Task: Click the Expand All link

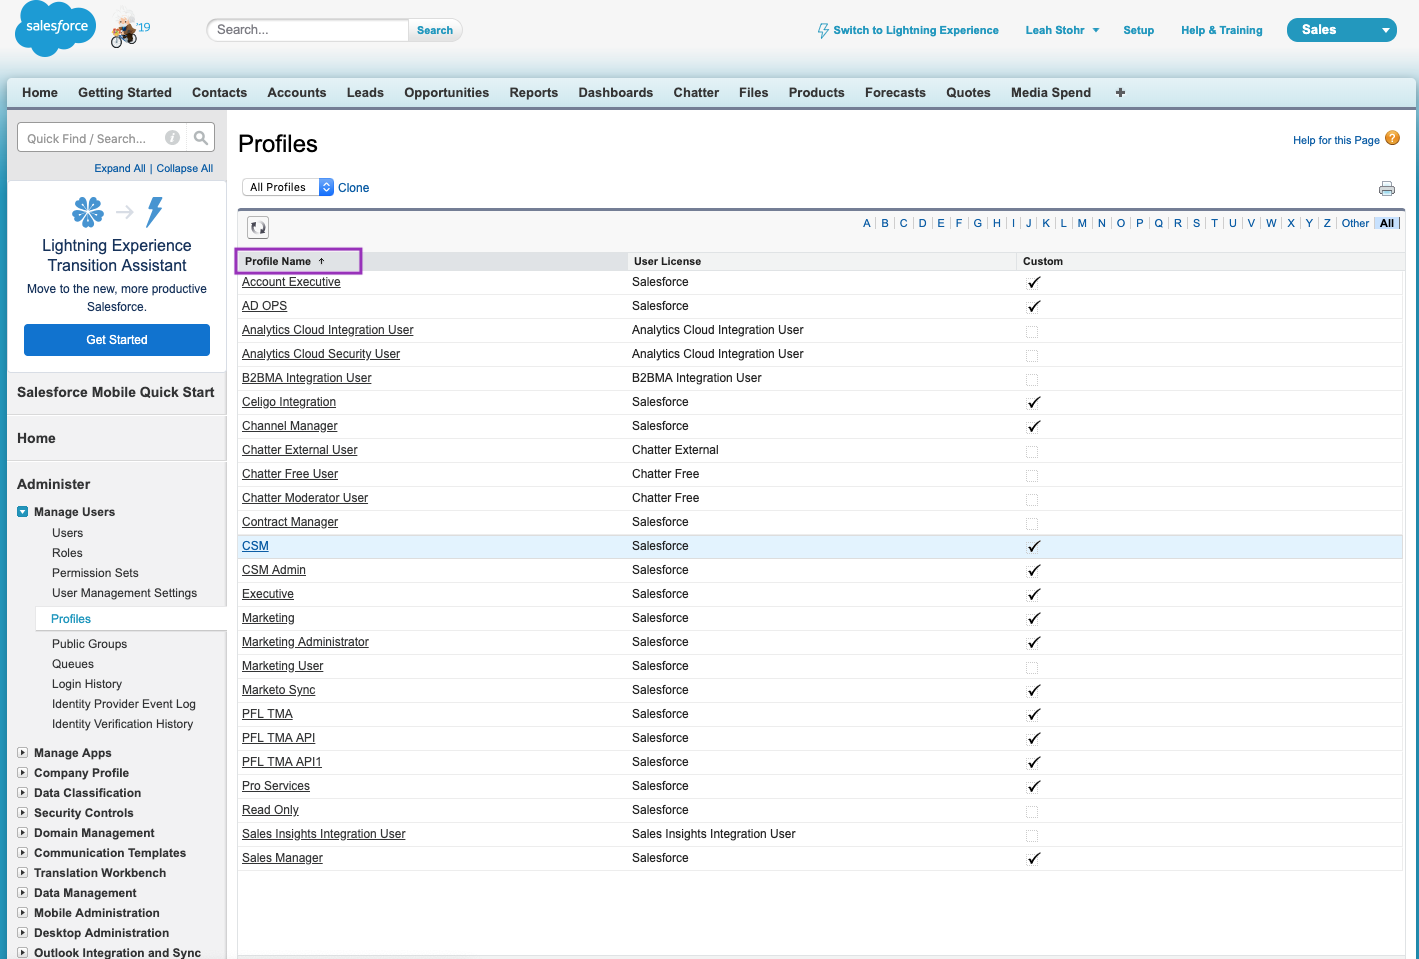Action: (x=120, y=168)
